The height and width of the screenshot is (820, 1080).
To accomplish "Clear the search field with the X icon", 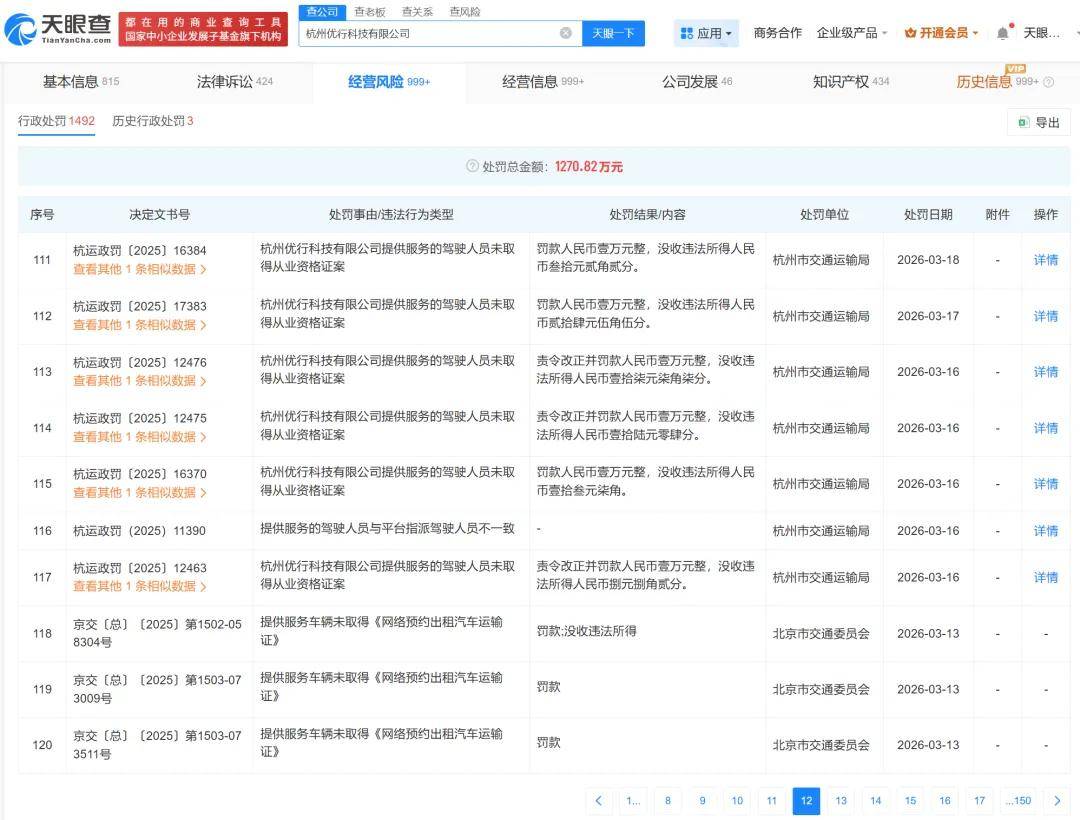I will point(565,33).
